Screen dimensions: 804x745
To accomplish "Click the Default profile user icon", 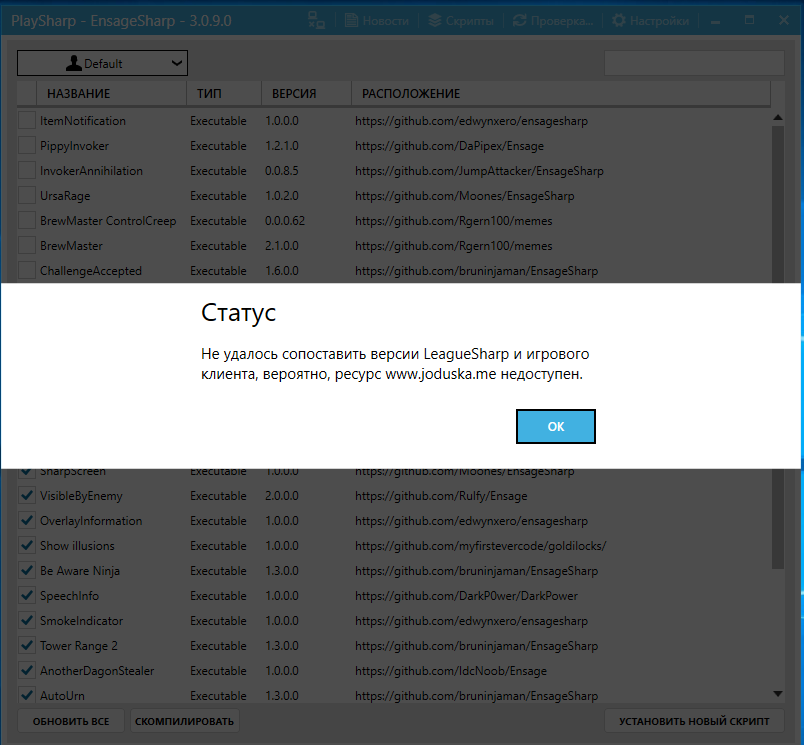I will click(x=74, y=63).
